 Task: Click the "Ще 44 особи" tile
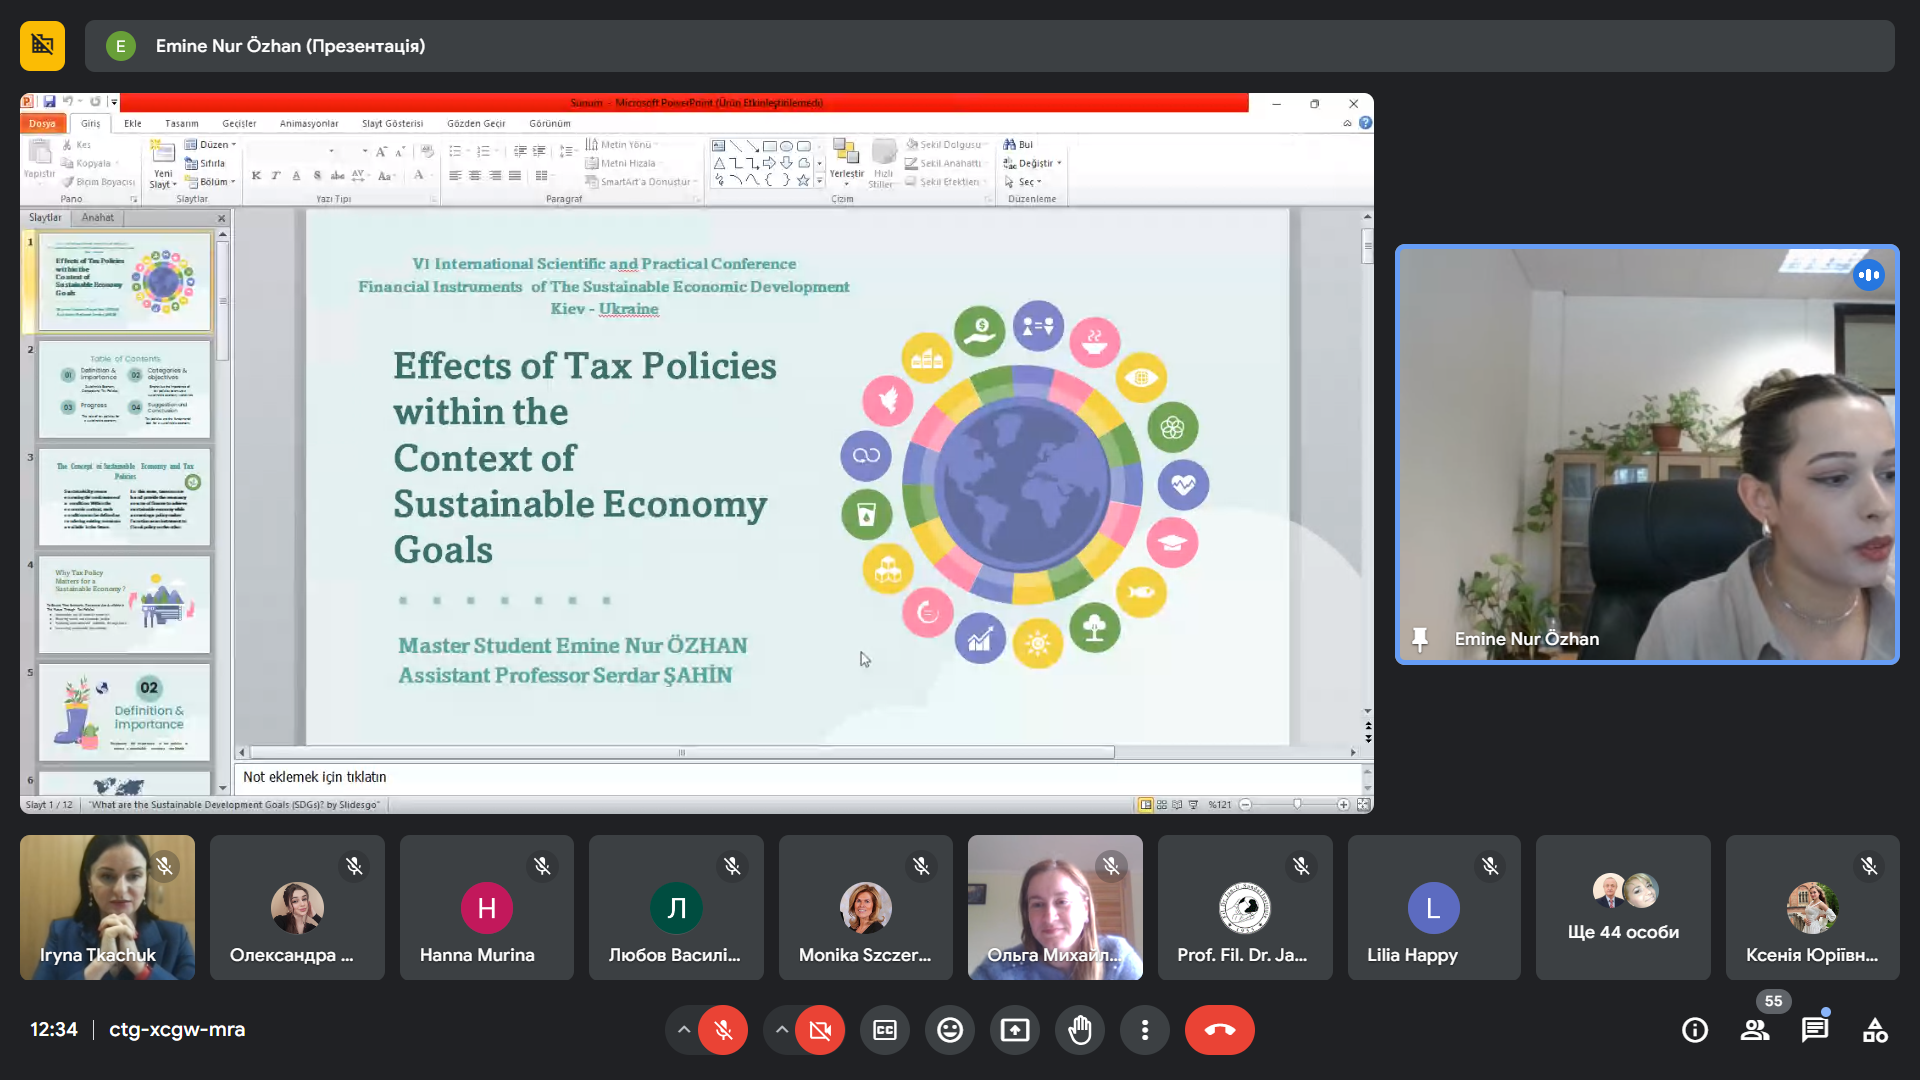pos(1623,908)
